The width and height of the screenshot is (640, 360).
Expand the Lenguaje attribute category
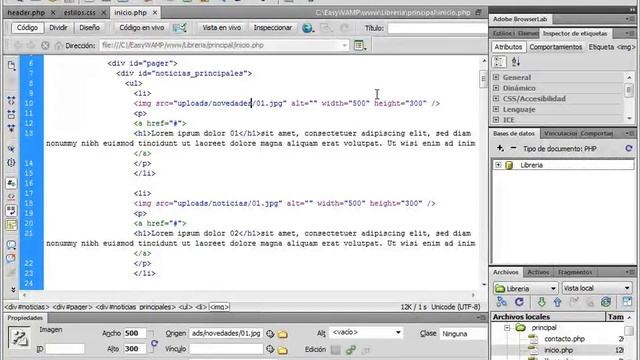tap(496, 109)
